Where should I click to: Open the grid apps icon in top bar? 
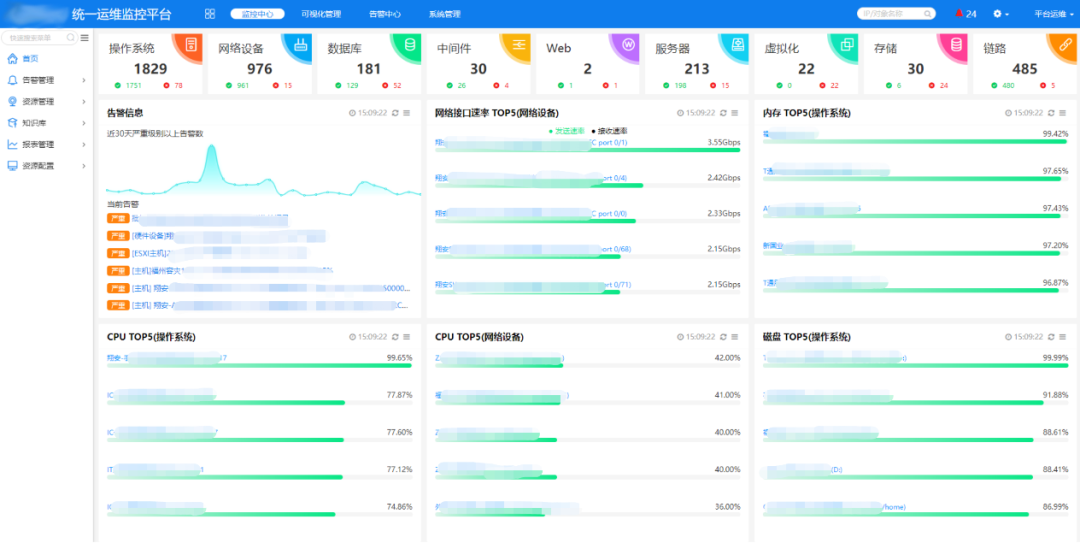coord(210,14)
